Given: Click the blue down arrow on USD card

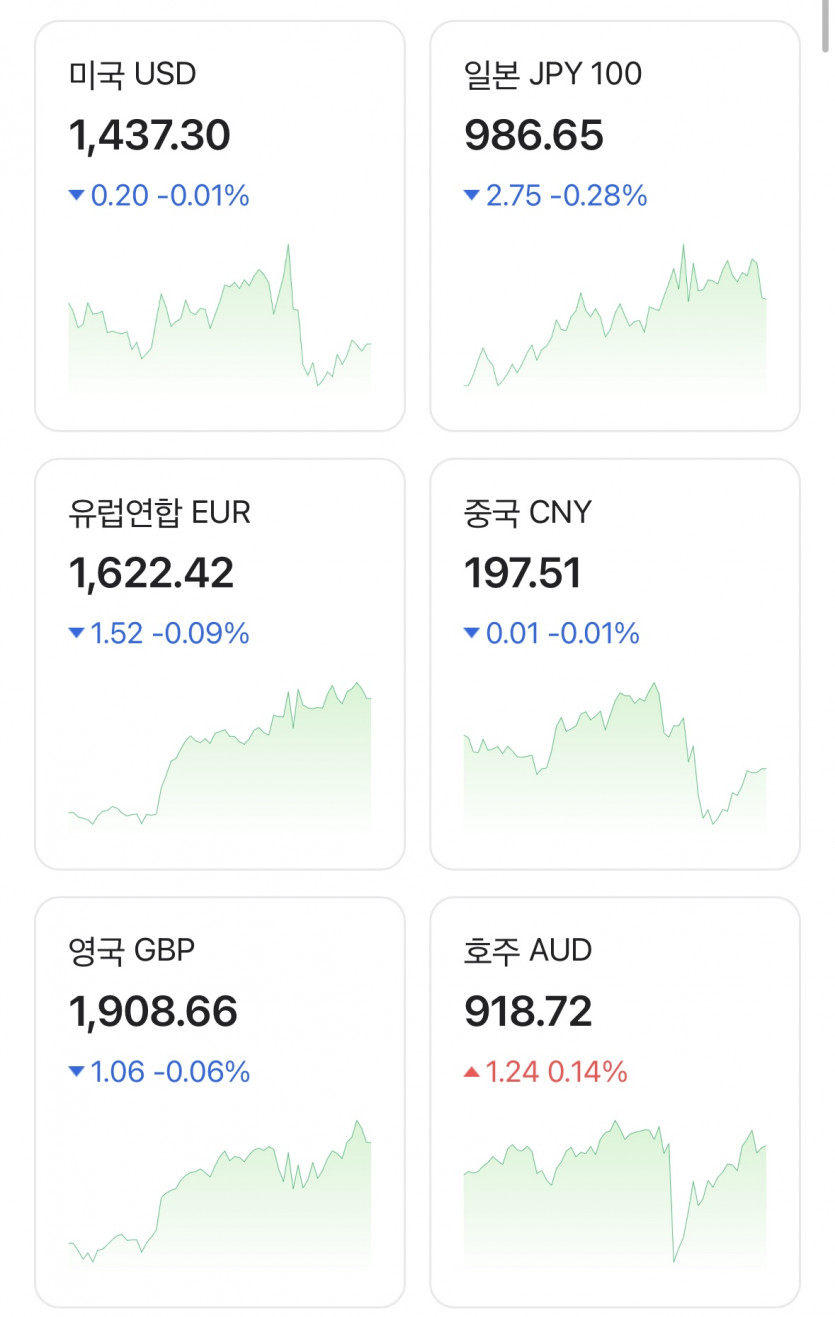Looking at the screenshot, I should click(x=76, y=196).
